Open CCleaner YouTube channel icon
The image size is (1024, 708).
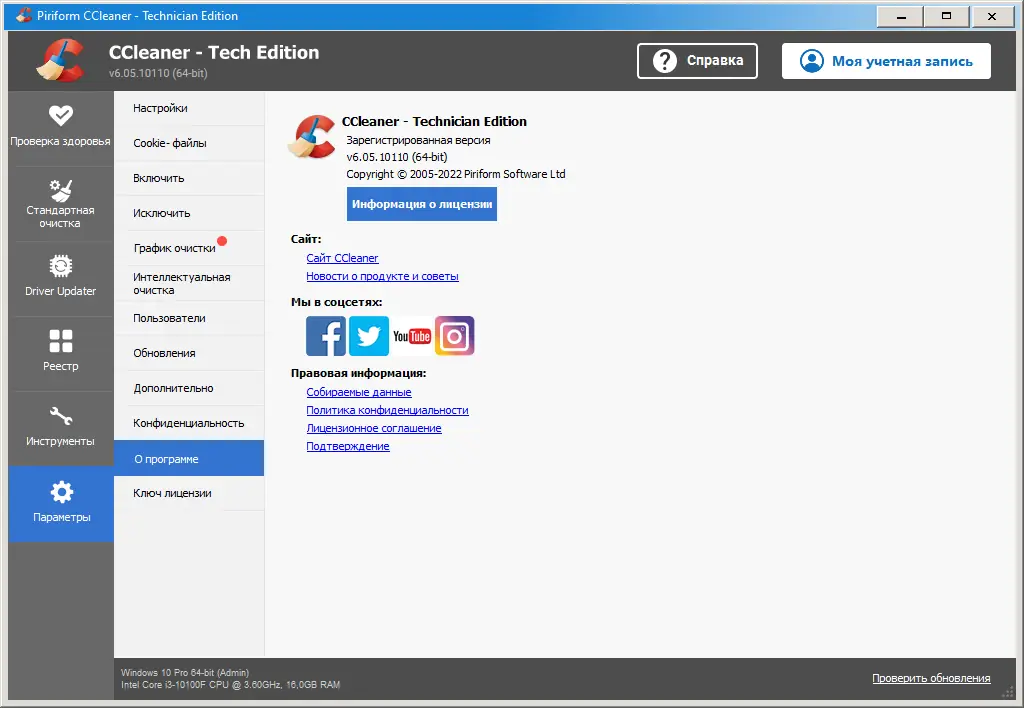pos(411,336)
